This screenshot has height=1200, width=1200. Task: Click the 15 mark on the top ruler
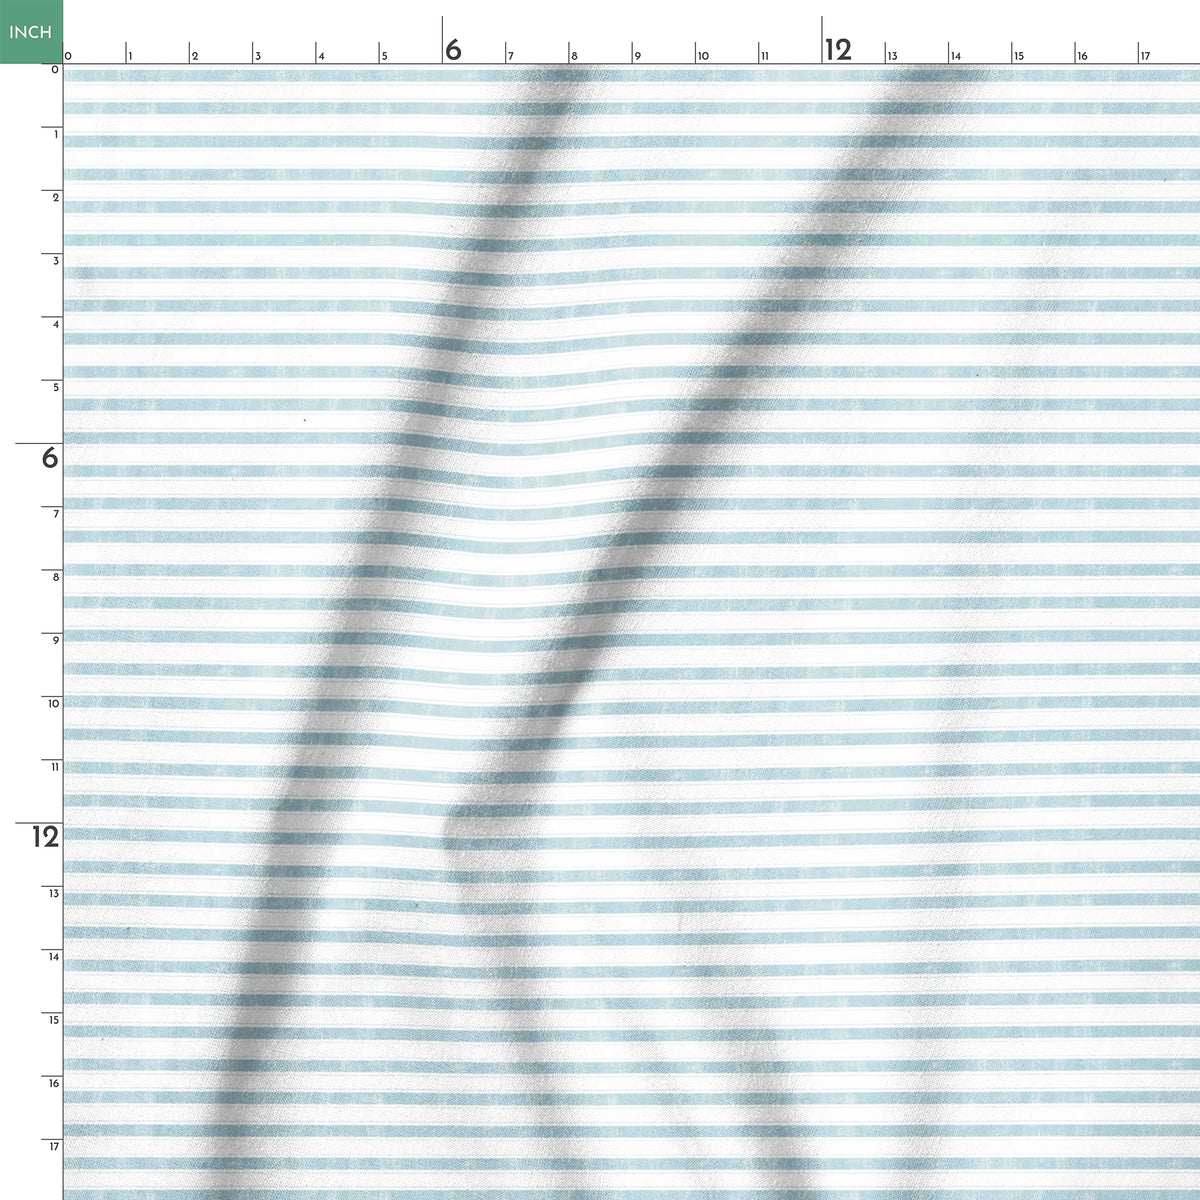pos(1019,57)
